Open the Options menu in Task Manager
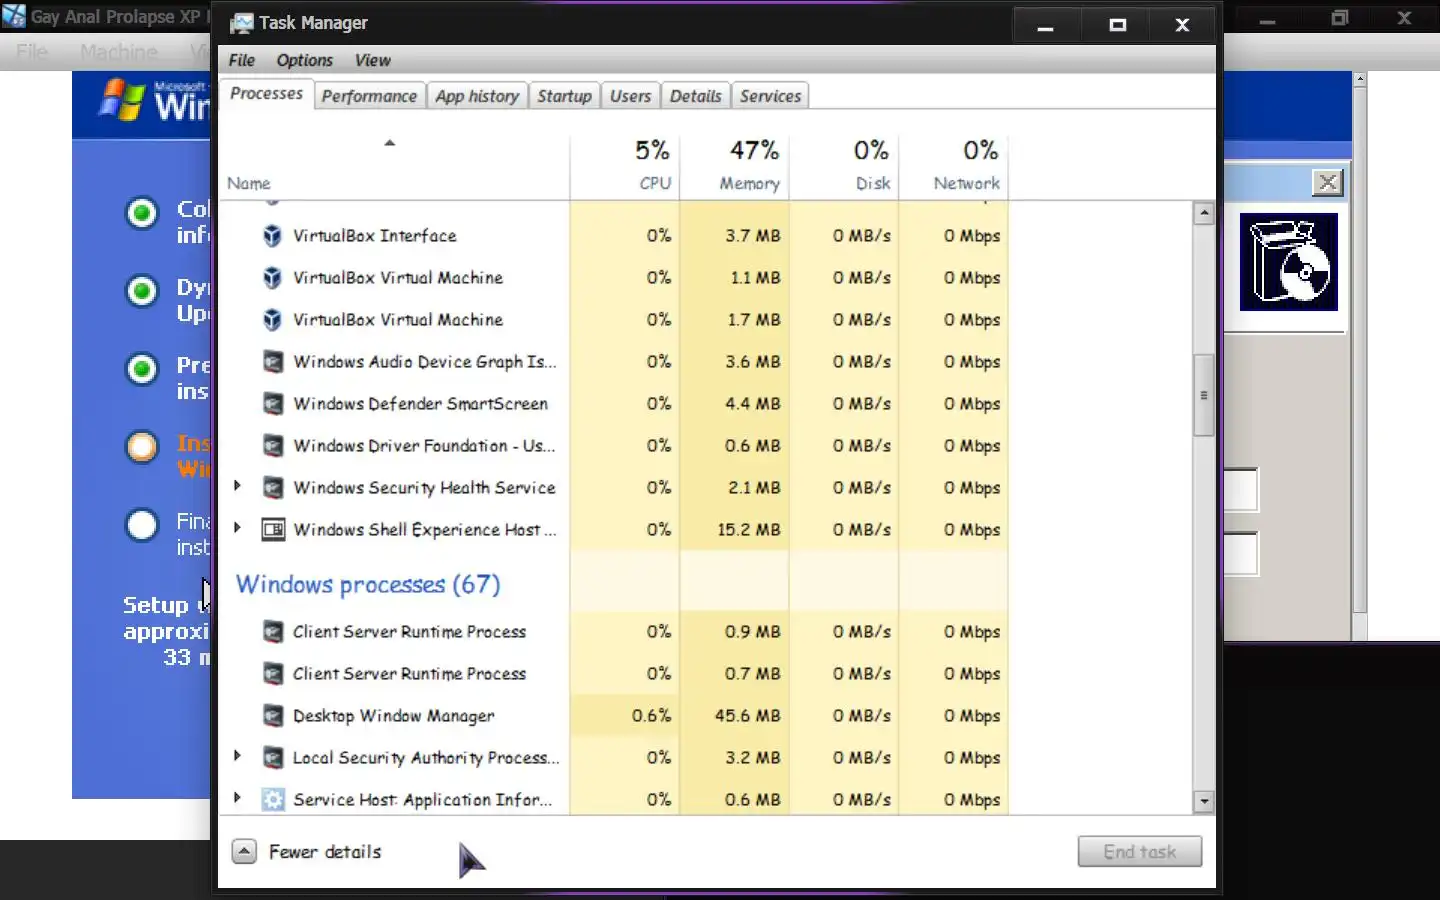 click(x=305, y=60)
